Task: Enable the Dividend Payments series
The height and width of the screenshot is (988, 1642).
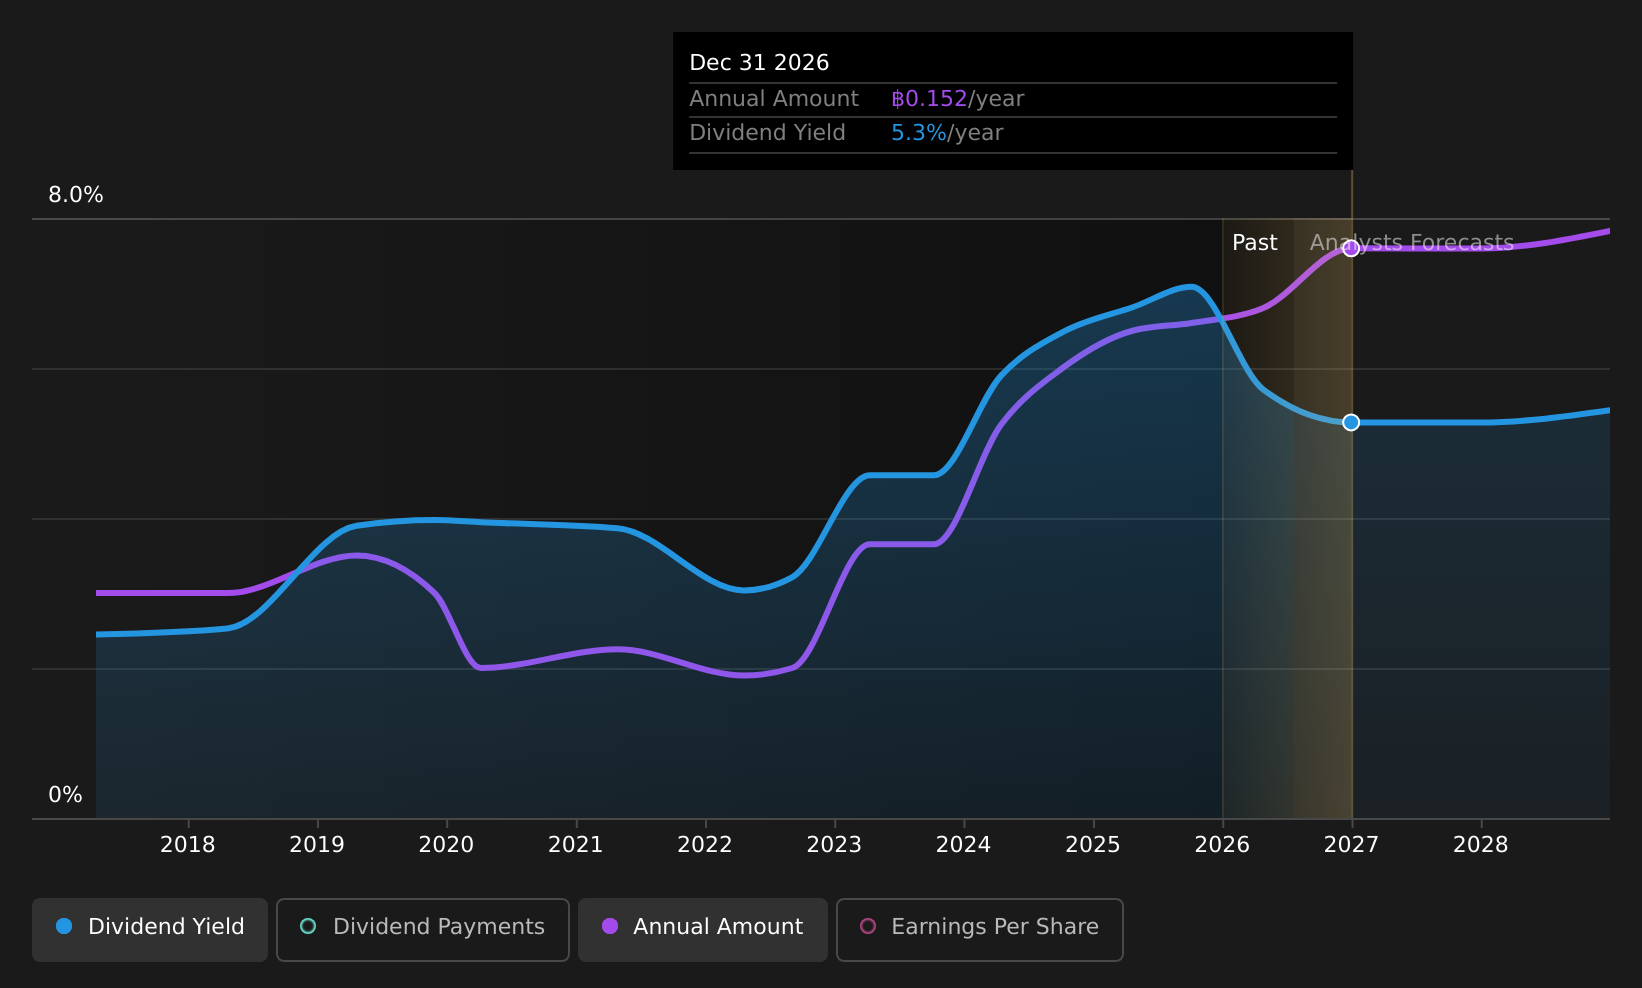Action: (423, 929)
